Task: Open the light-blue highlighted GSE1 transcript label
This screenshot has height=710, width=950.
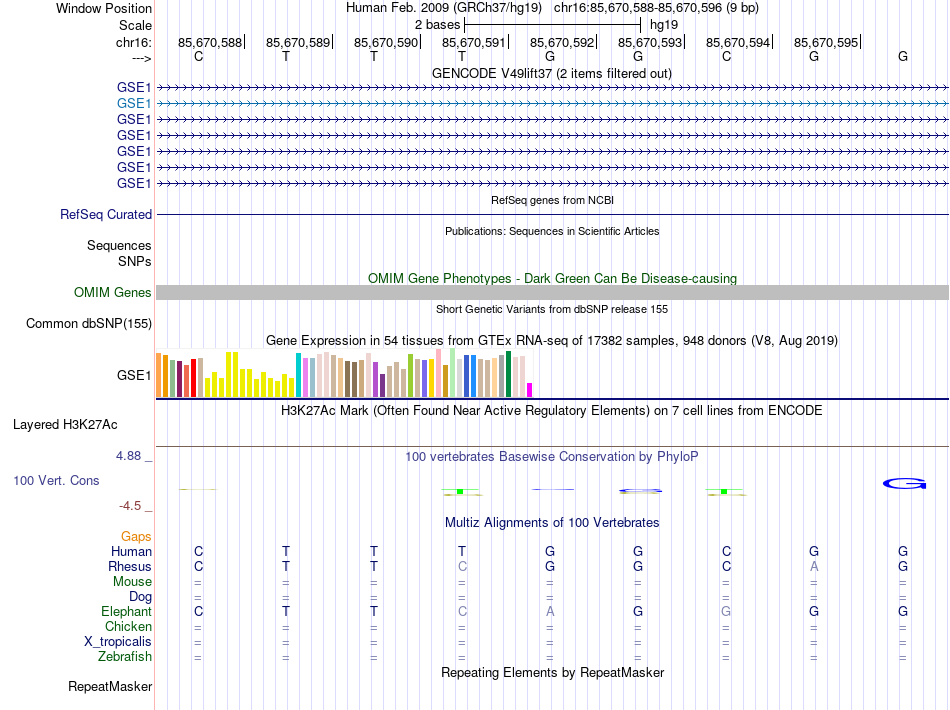Action: (134, 103)
